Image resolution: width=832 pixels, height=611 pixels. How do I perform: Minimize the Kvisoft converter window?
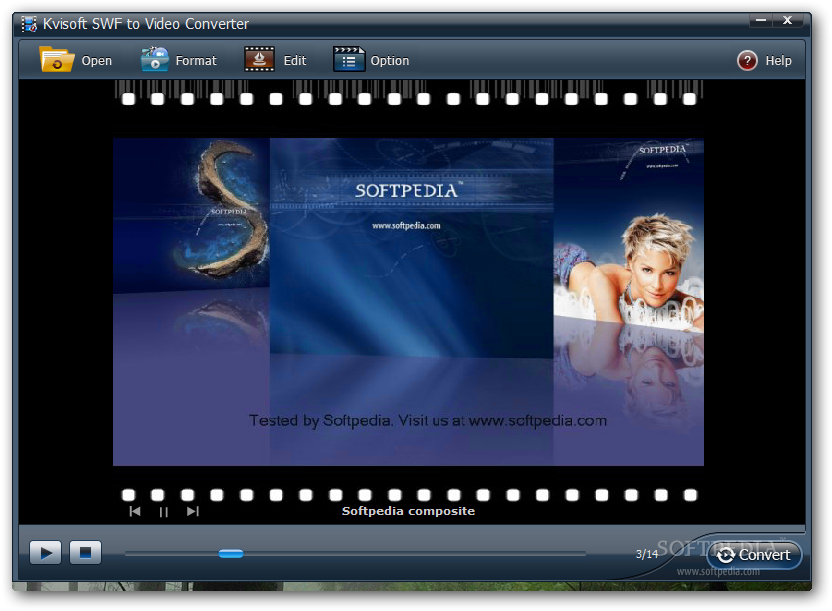pyautogui.click(x=761, y=21)
